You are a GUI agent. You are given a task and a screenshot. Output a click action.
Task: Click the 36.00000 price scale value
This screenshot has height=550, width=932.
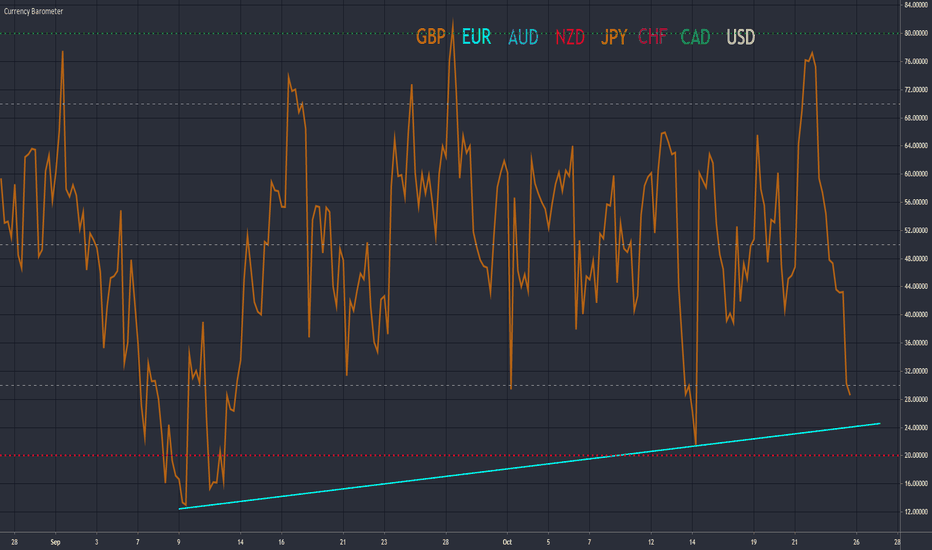pyautogui.click(x=916, y=343)
